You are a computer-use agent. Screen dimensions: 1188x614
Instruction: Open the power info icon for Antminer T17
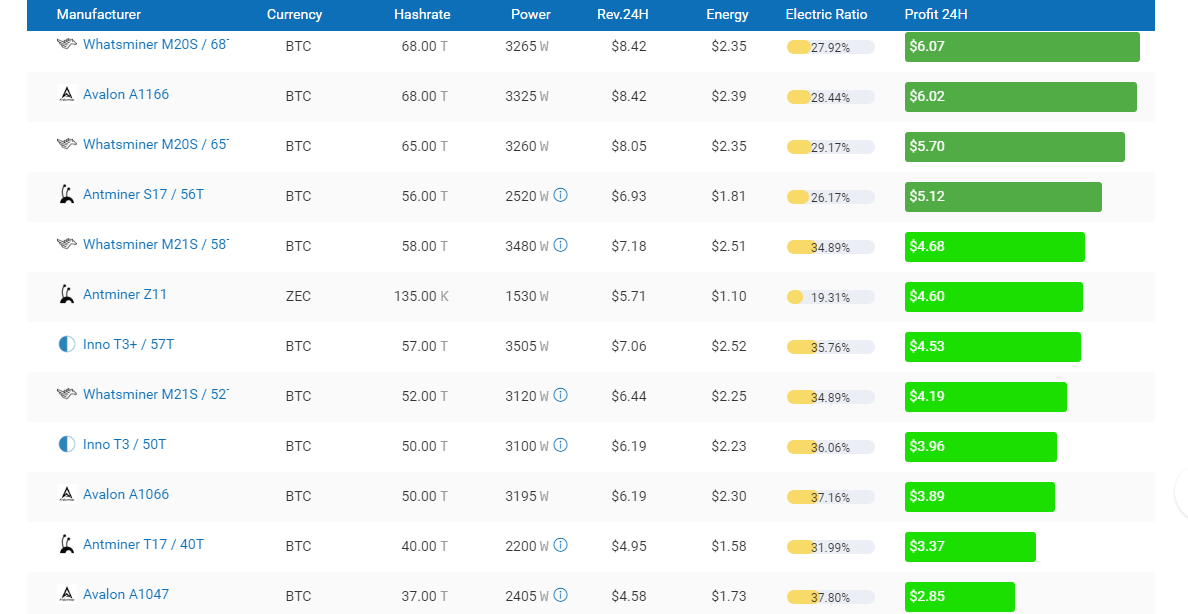coord(561,545)
